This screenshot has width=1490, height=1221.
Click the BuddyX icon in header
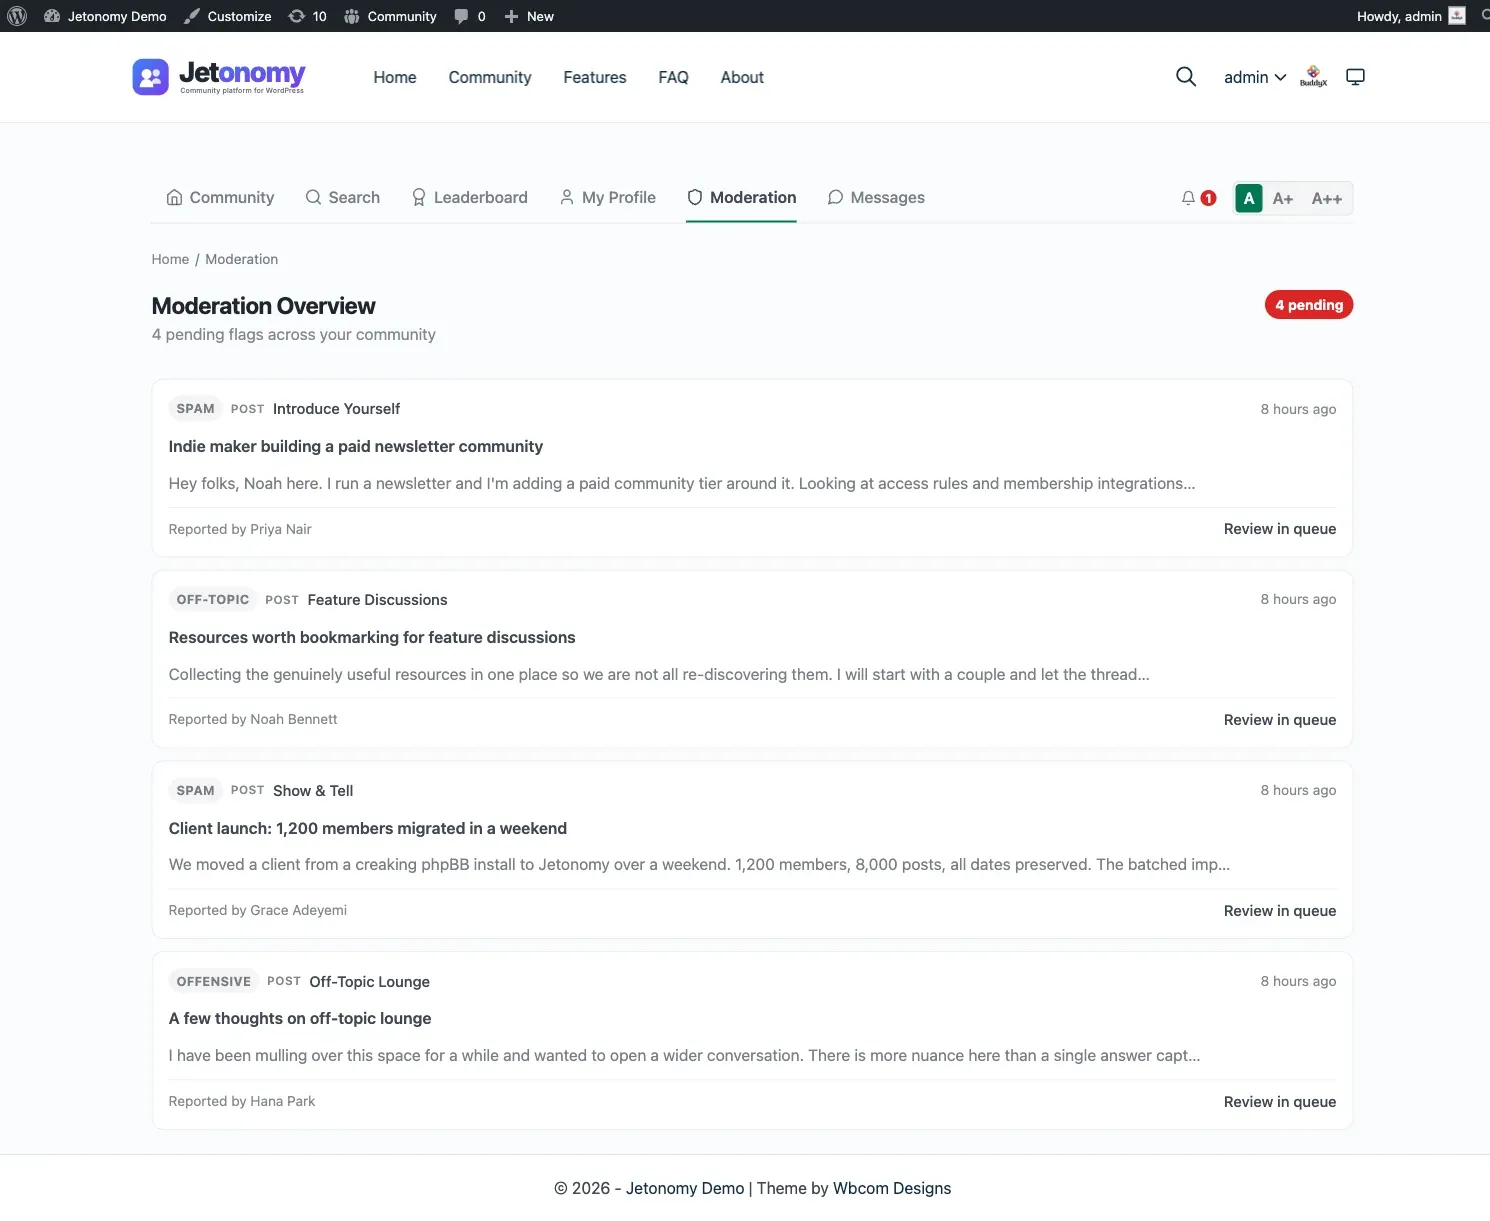click(x=1314, y=77)
